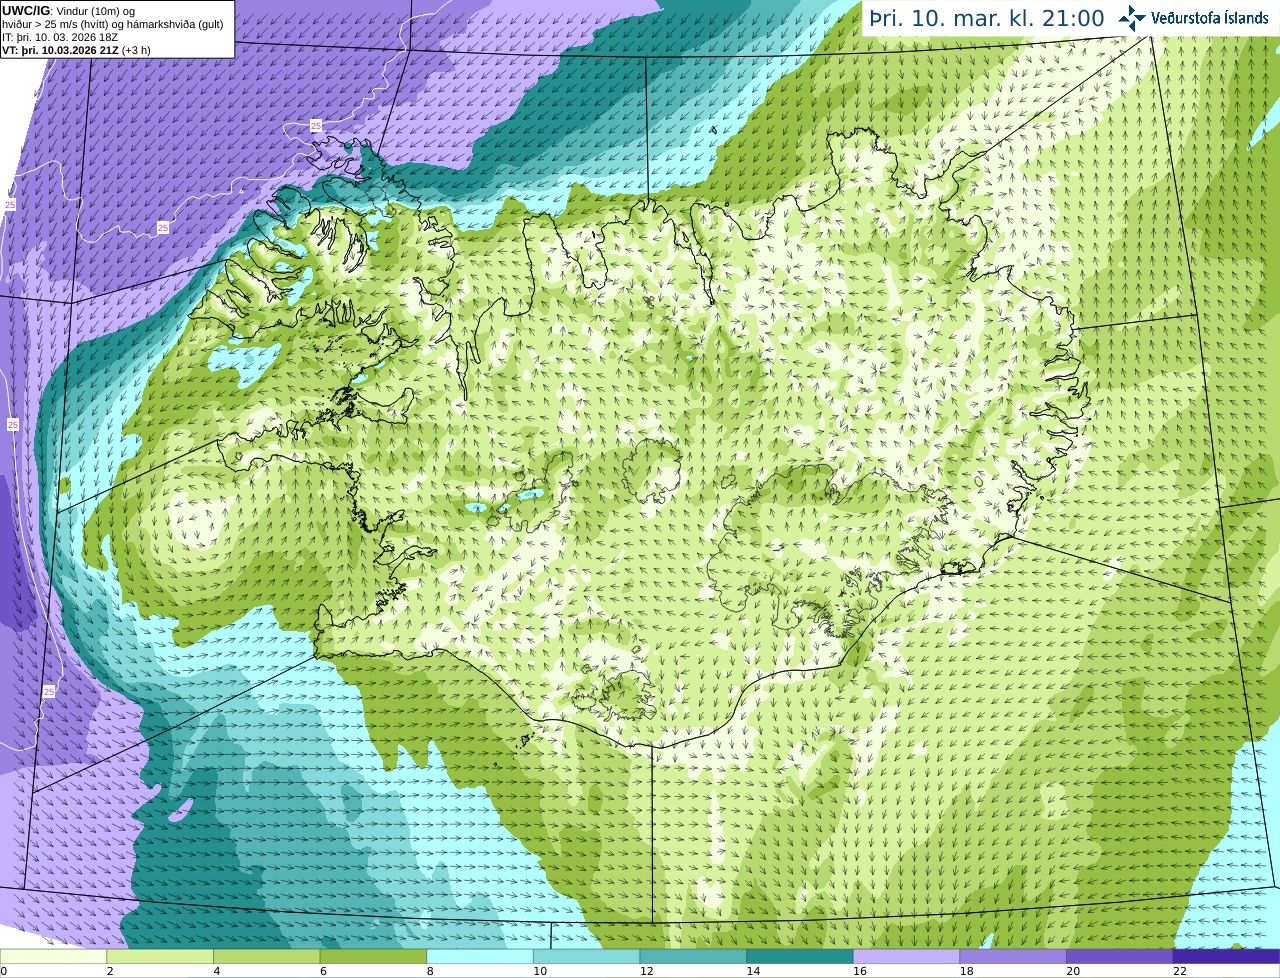This screenshot has height=978, width=1280.
Task: Click the Veðurstofa Íslands name text
Action: click(1209, 18)
